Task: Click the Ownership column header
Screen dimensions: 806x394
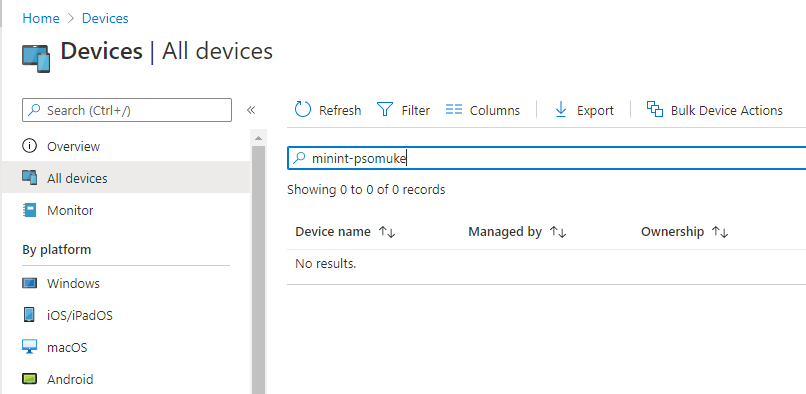Action: 672,232
